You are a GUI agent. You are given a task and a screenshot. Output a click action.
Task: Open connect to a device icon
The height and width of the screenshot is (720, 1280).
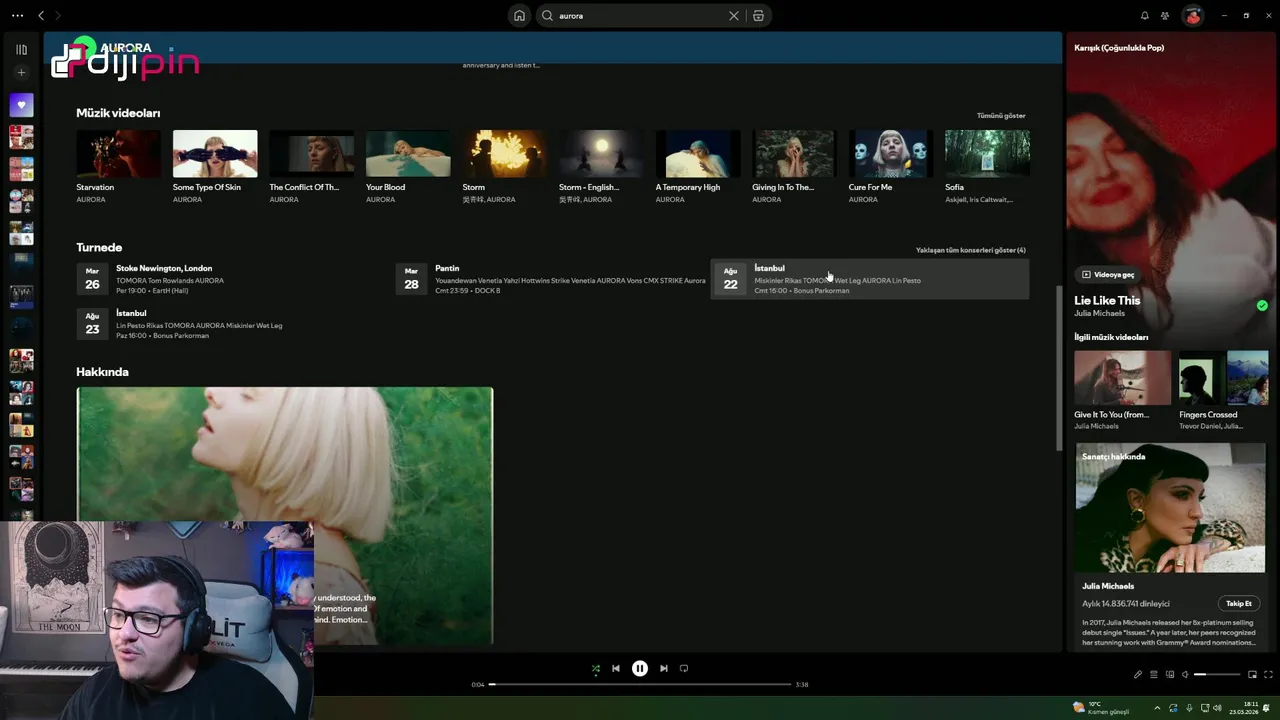point(1170,675)
